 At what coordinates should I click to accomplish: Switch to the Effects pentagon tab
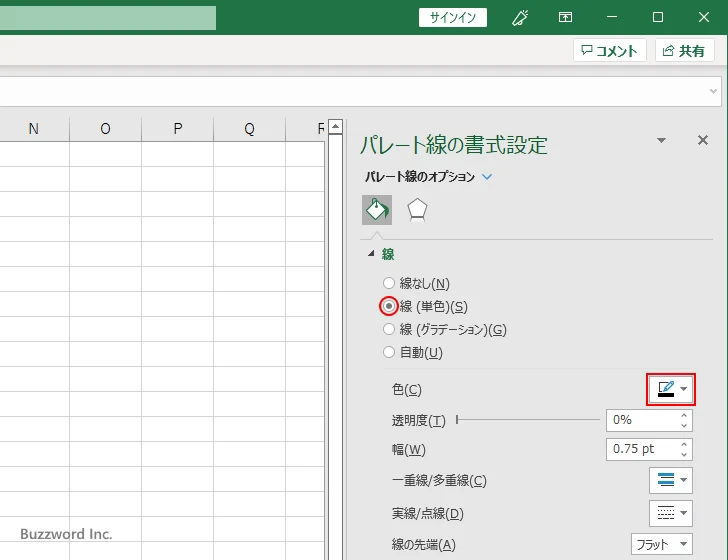[x=417, y=210]
